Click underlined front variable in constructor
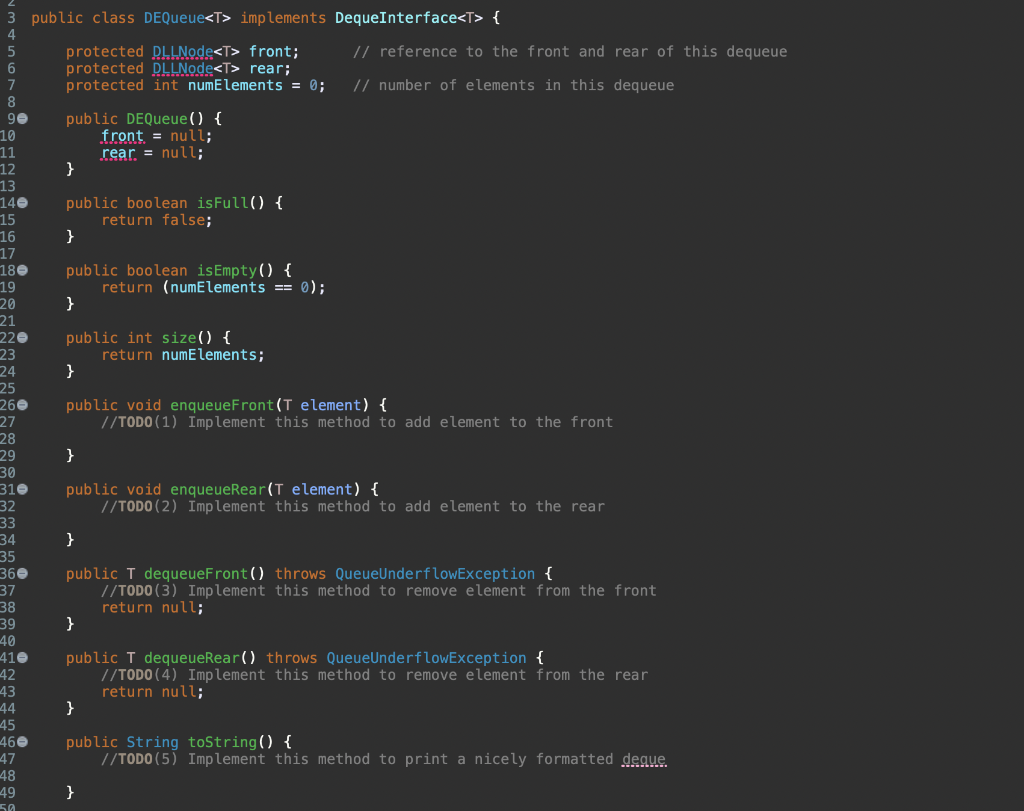 point(121,135)
